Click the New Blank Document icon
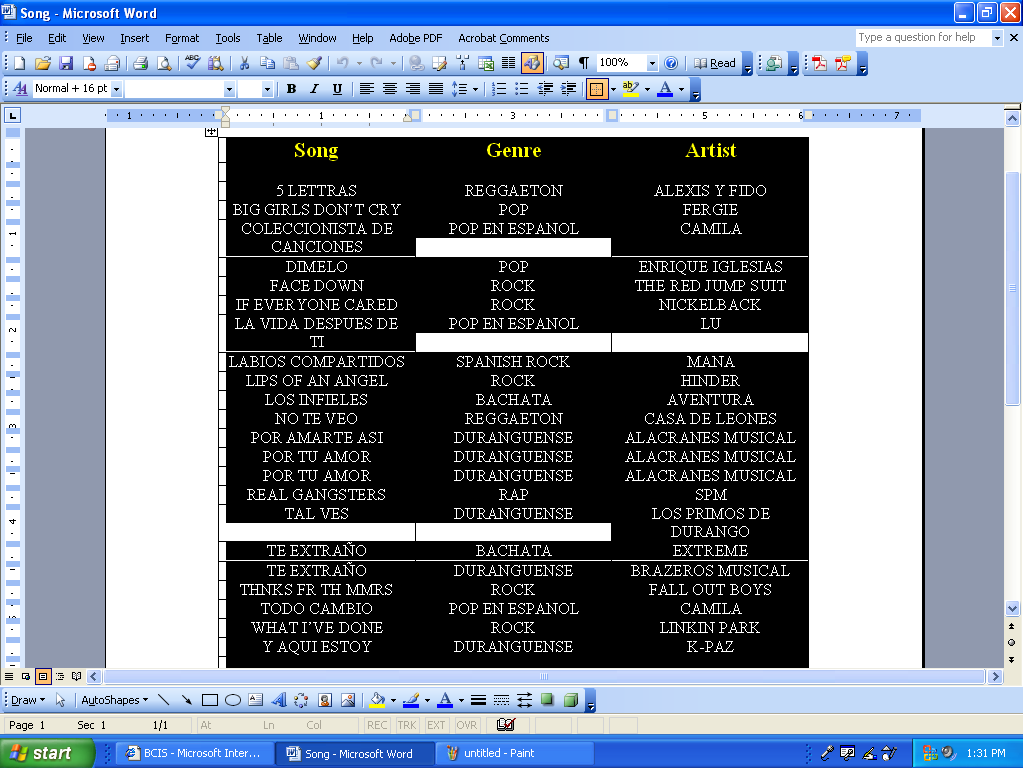Image resolution: width=1024 pixels, height=768 pixels. click(x=20, y=63)
